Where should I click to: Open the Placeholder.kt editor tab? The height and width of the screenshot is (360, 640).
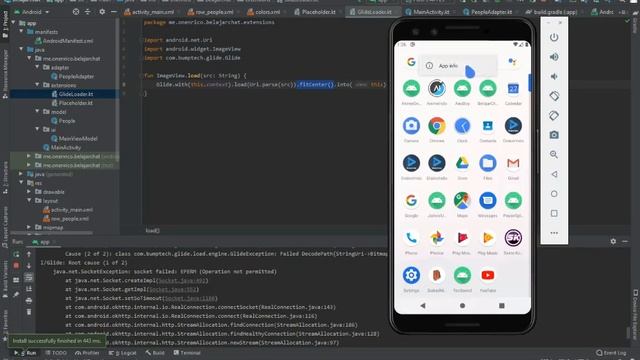[x=315, y=12]
